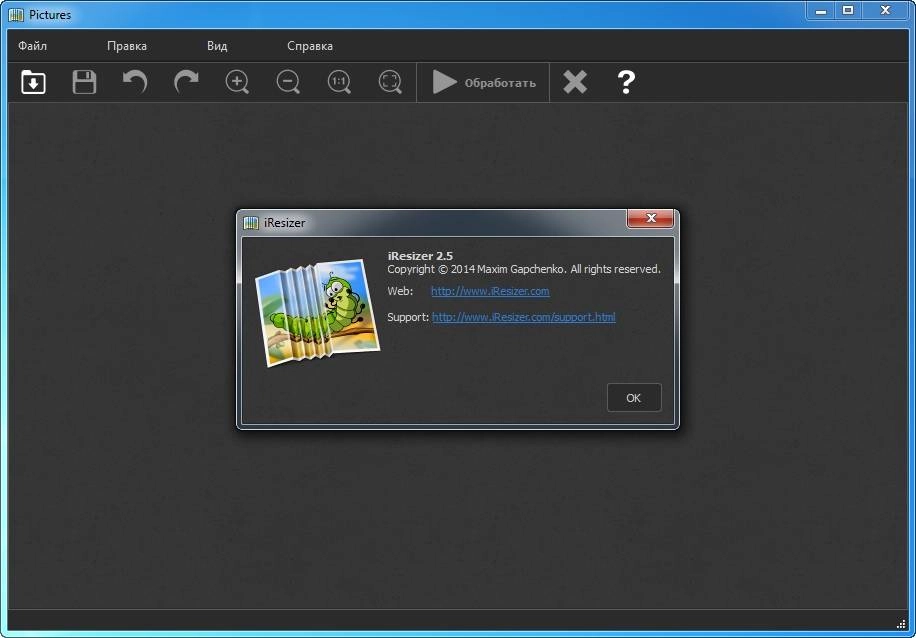The width and height of the screenshot is (916, 638).
Task: Open the iResizer support.html link
Action: point(523,317)
